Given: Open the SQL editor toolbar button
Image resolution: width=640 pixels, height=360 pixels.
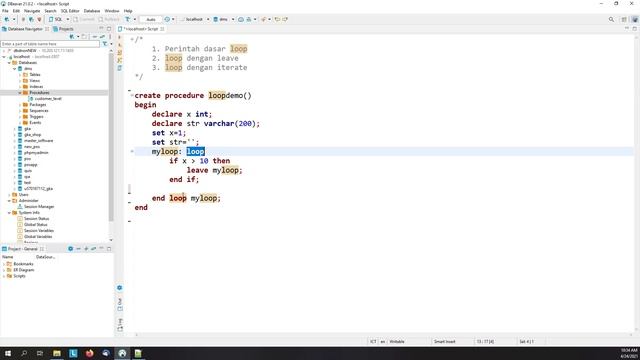Looking at the screenshot, I should click(x=56, y=19).
